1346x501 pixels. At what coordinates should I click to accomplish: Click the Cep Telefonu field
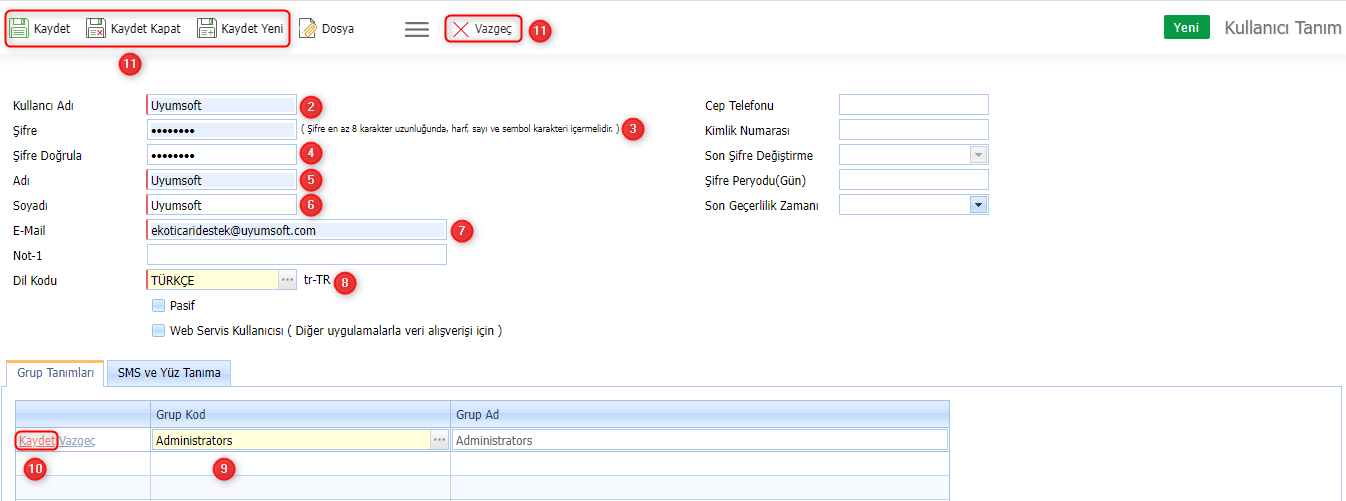pos(914,105)
